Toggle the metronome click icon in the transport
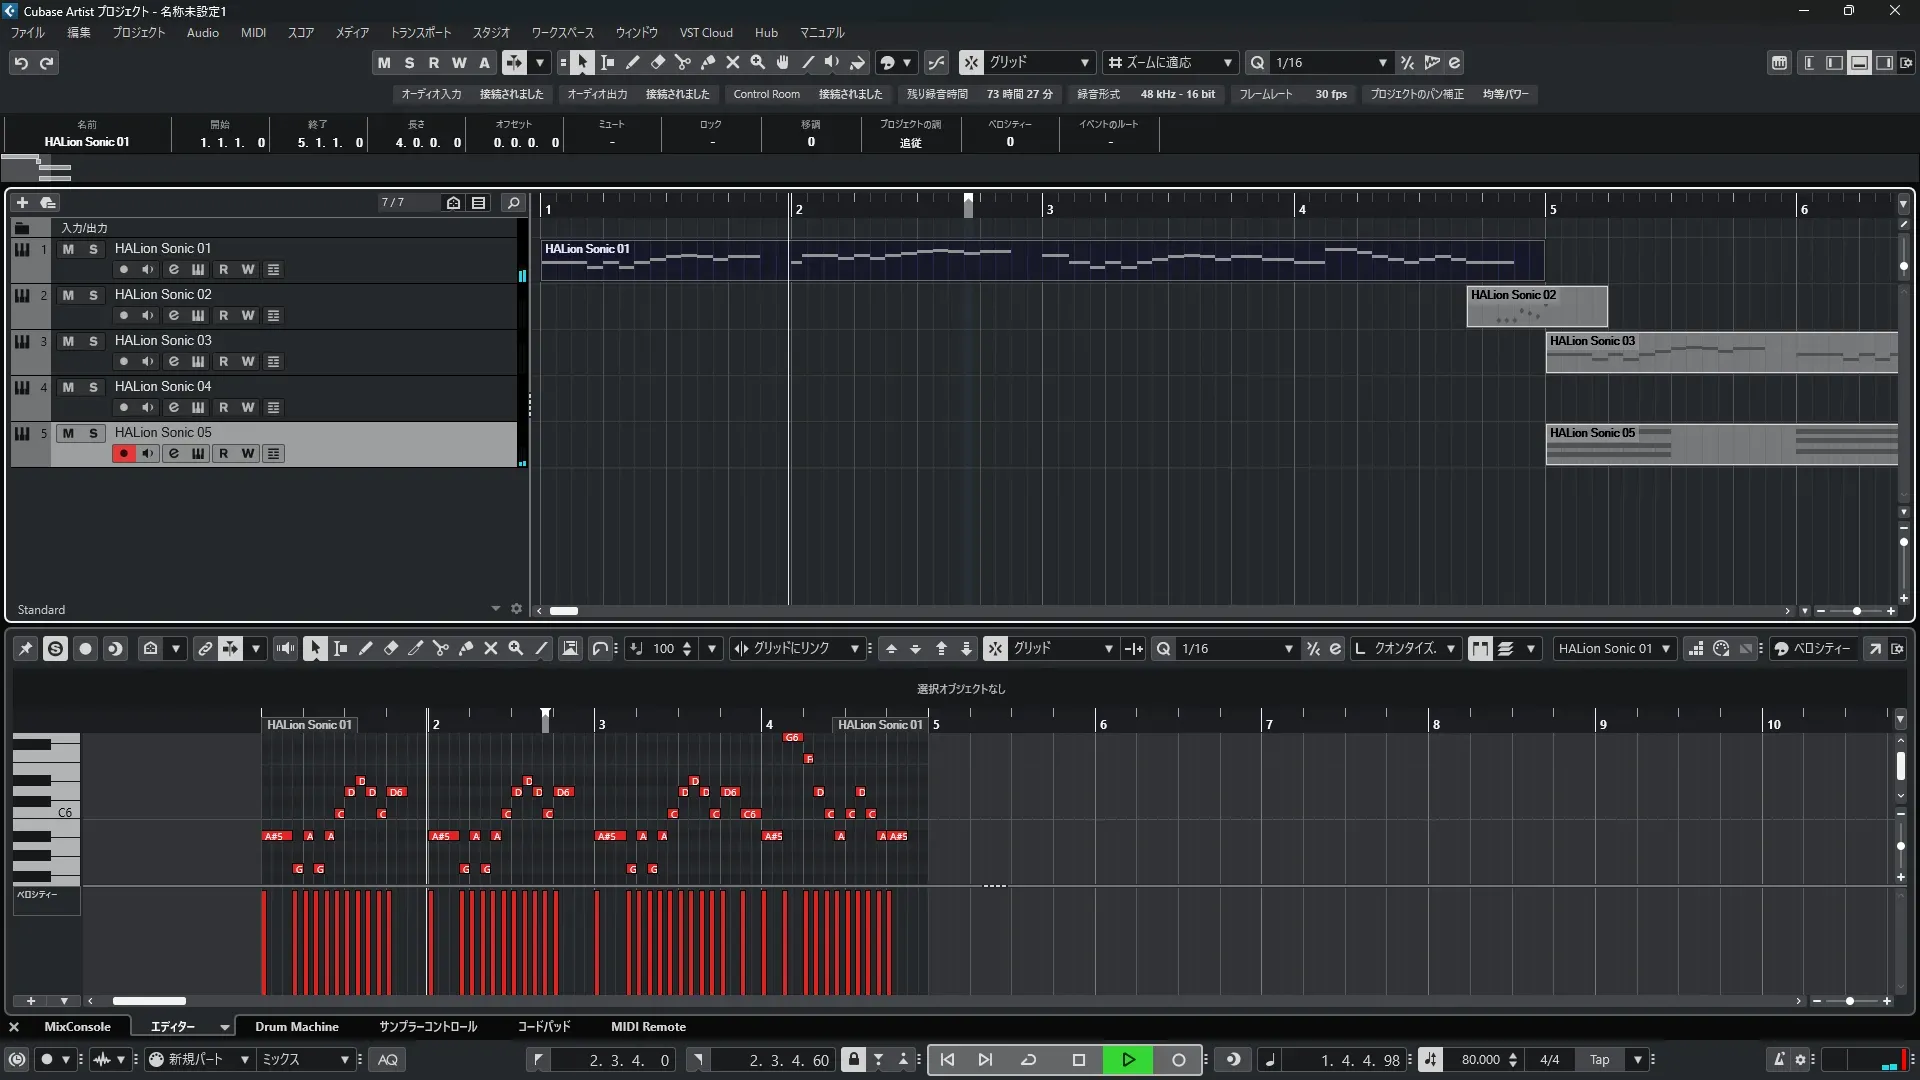This screenshot has height=1080, width=1920. 1779,1060
